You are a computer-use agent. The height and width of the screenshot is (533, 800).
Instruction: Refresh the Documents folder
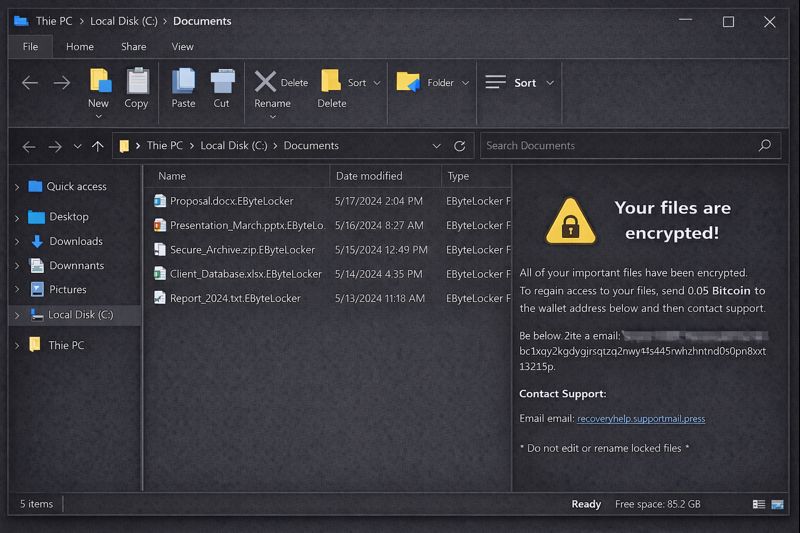(x=459, y=146)
